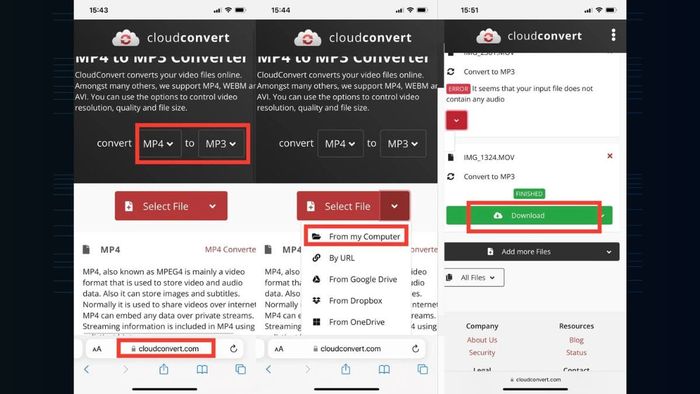700x394 pixels.
Task: Open three-dot menu in right phone
Action: [613, 35]
